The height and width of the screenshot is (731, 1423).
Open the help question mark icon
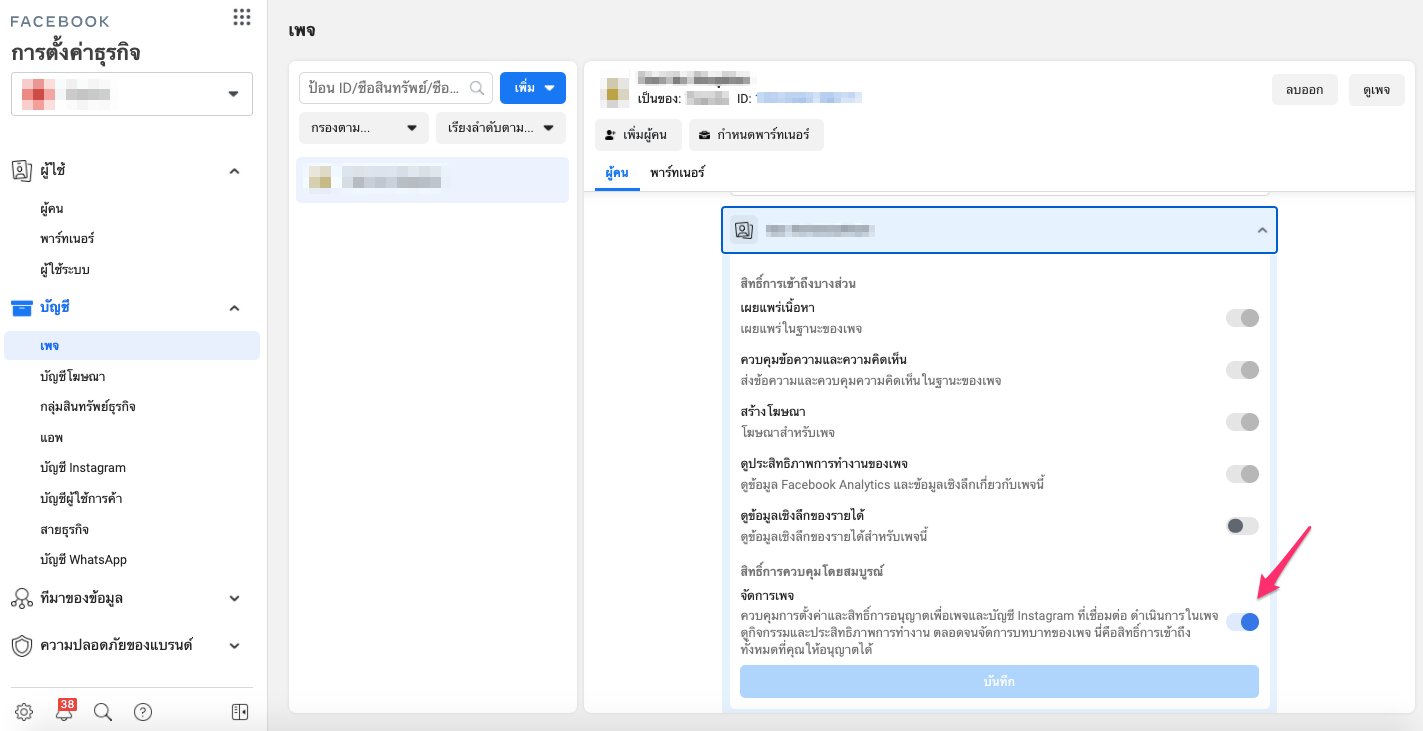143,712
